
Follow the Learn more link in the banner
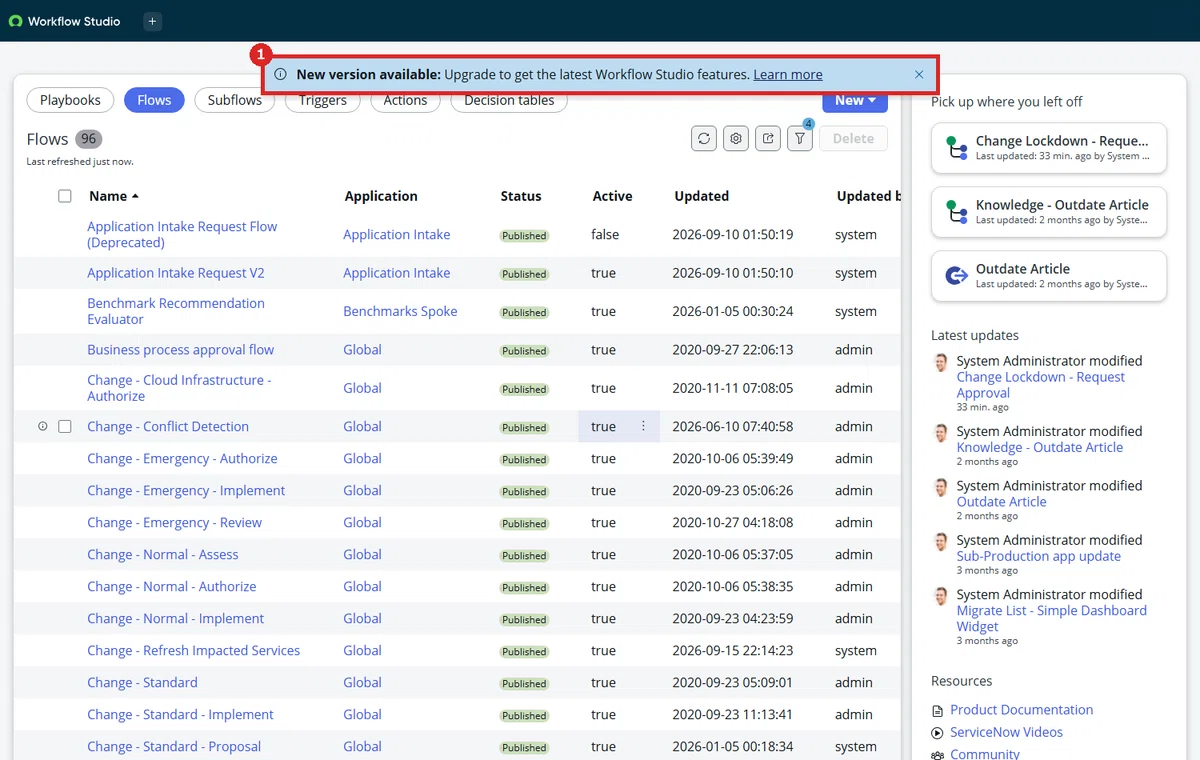788,75
